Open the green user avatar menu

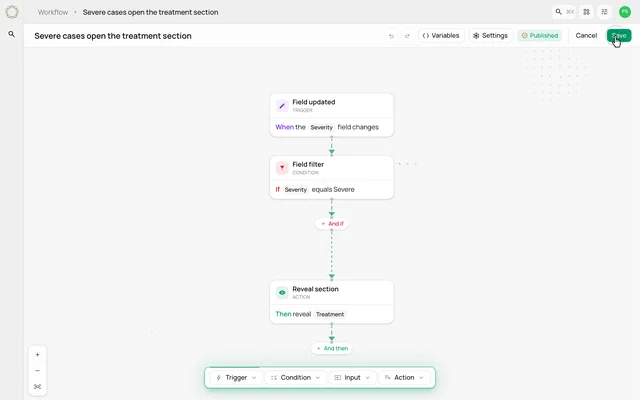click(624, 12)
